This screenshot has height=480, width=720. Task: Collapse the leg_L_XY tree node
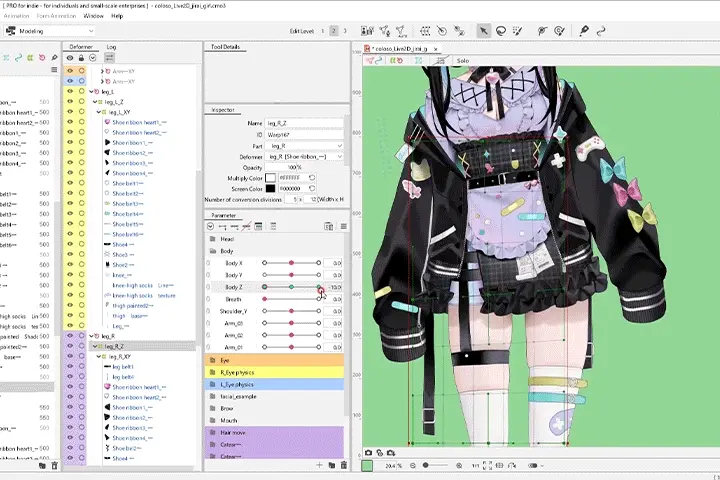98,112
